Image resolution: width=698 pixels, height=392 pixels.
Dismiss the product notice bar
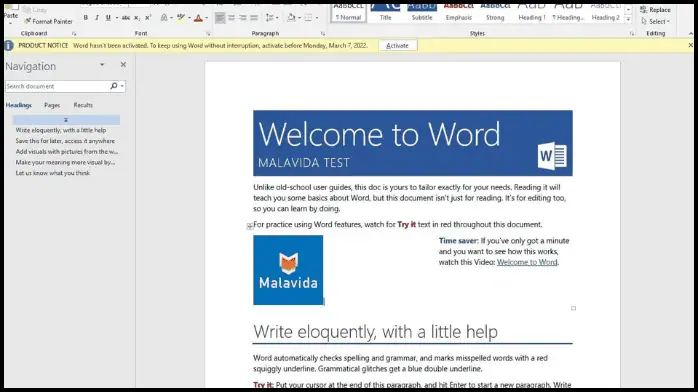tap(690, 45)
